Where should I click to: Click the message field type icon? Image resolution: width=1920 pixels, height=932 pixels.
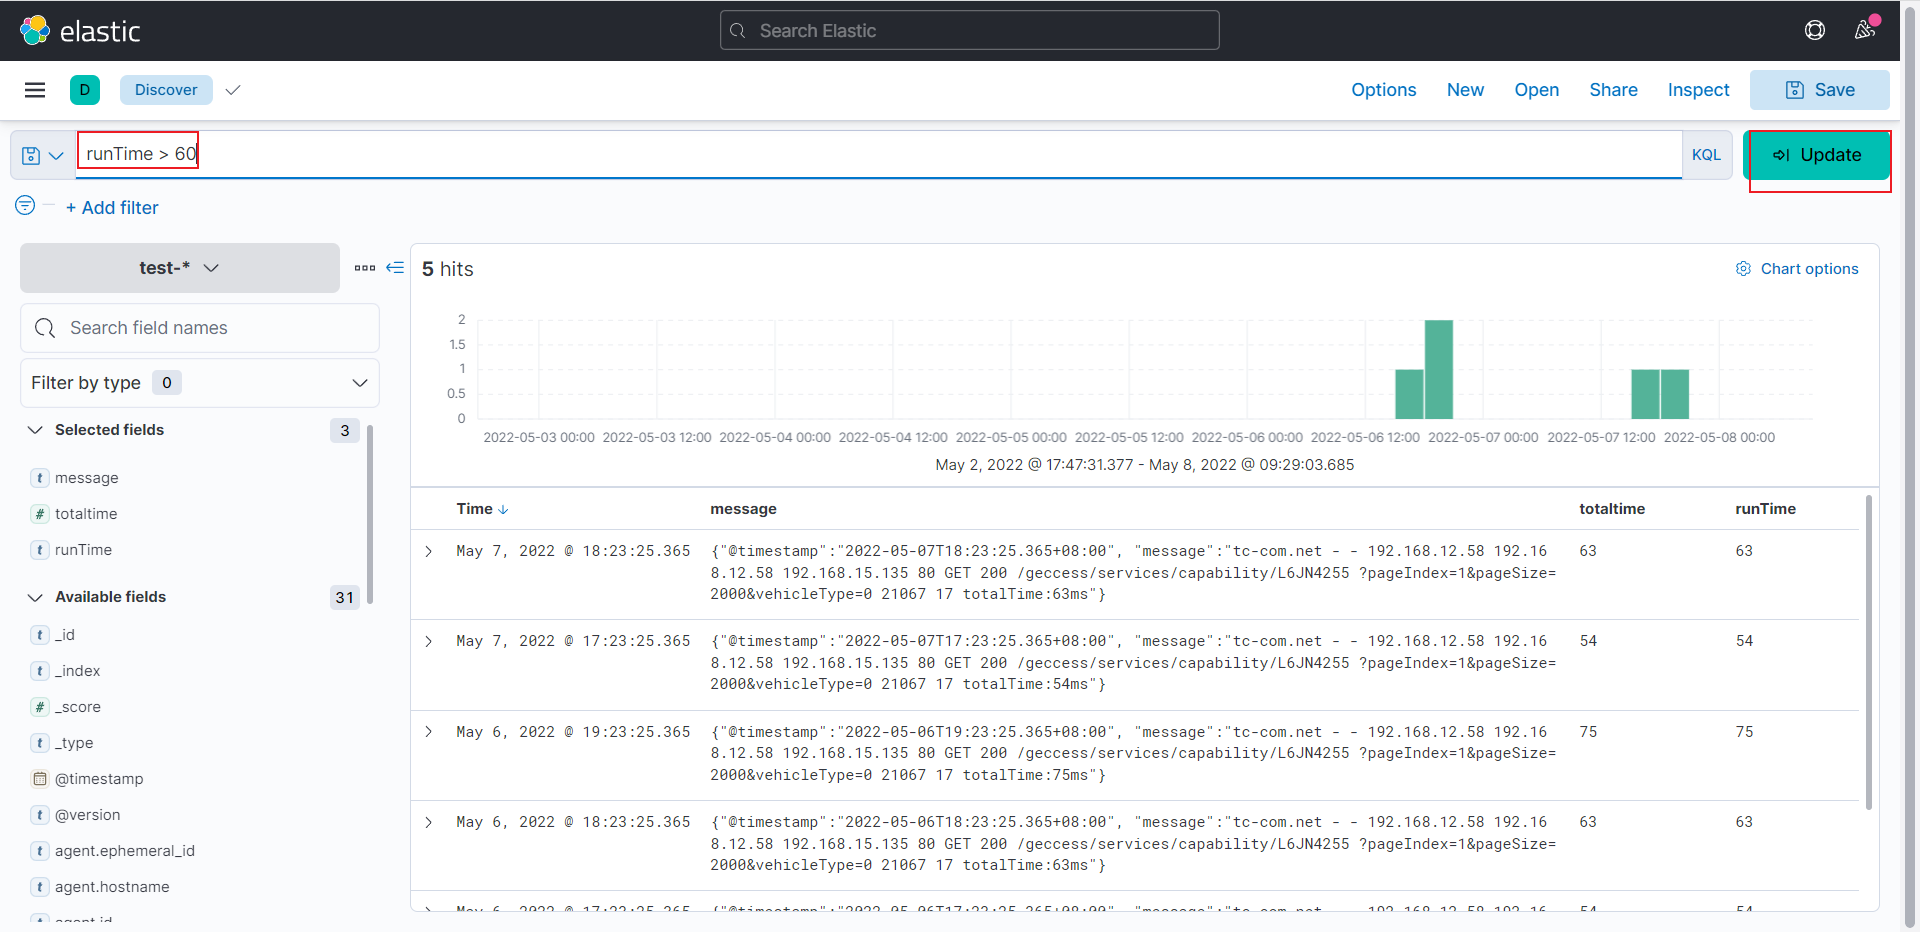[x=40, y=478]
